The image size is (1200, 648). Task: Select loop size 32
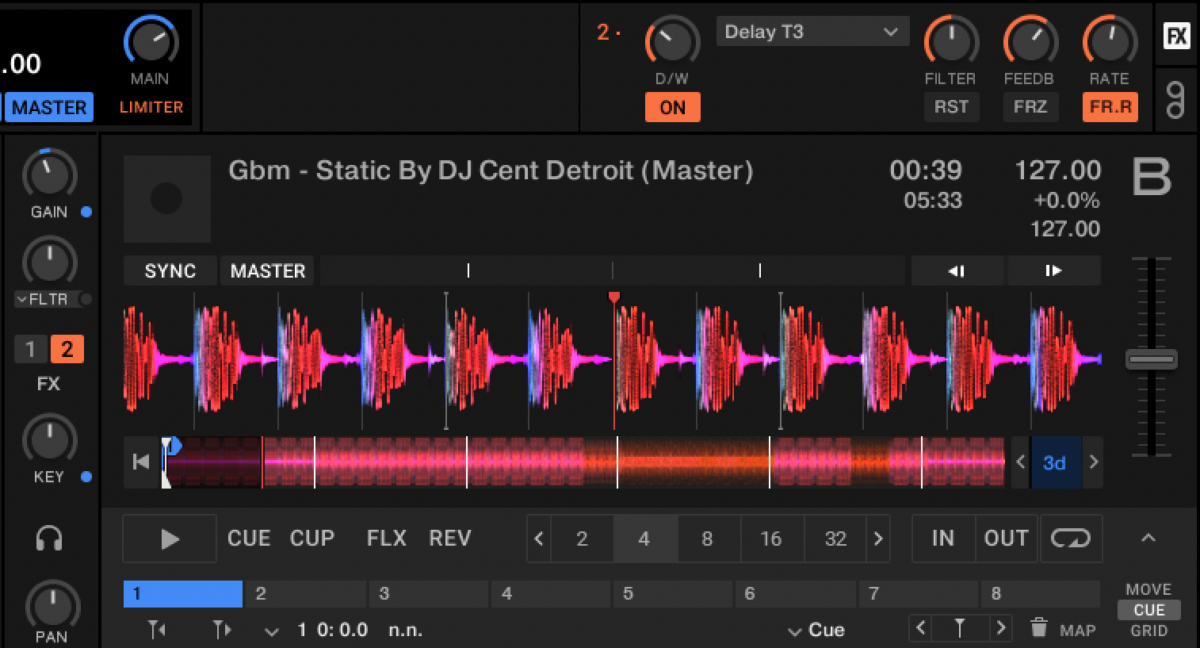click(x=835, y=539)
